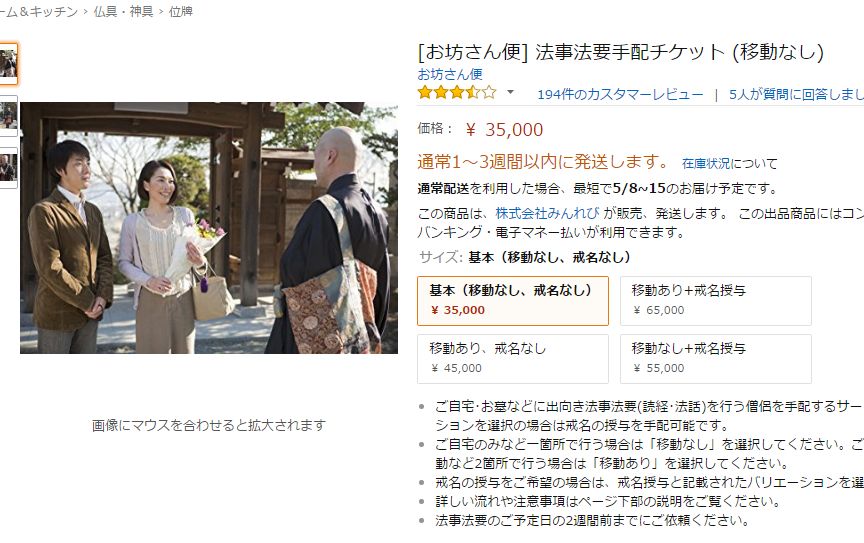Go to ホーム&キッチン breadcrumb category

tap(39, 12)
